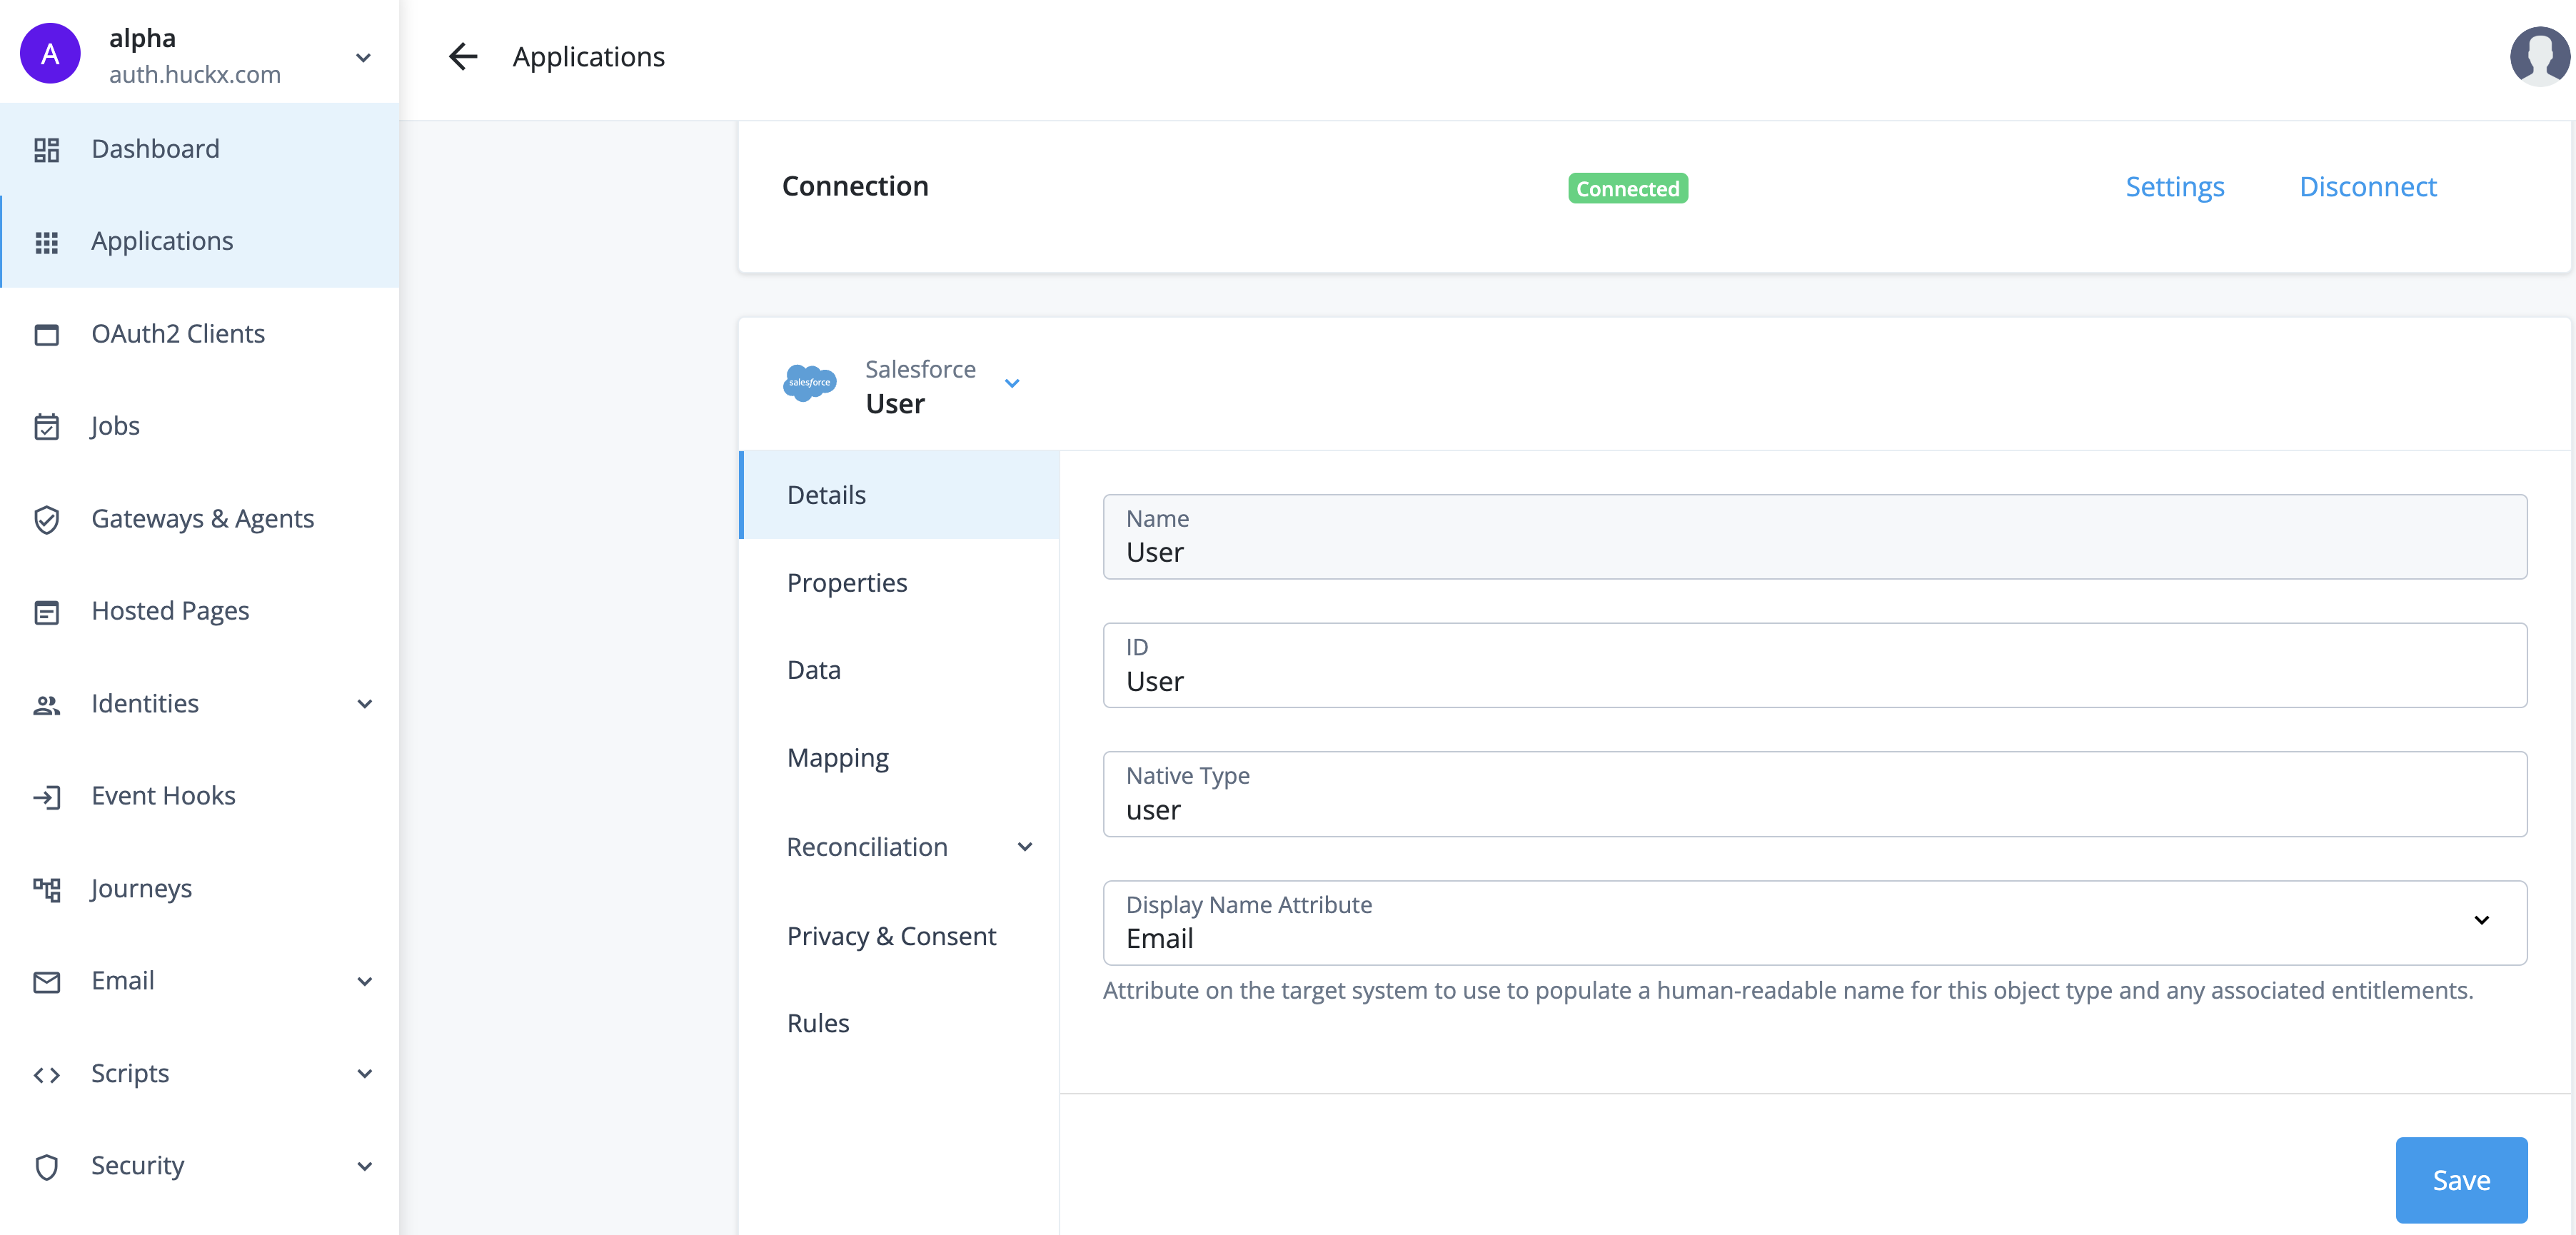Select the Properties tab

click(847, 581)
